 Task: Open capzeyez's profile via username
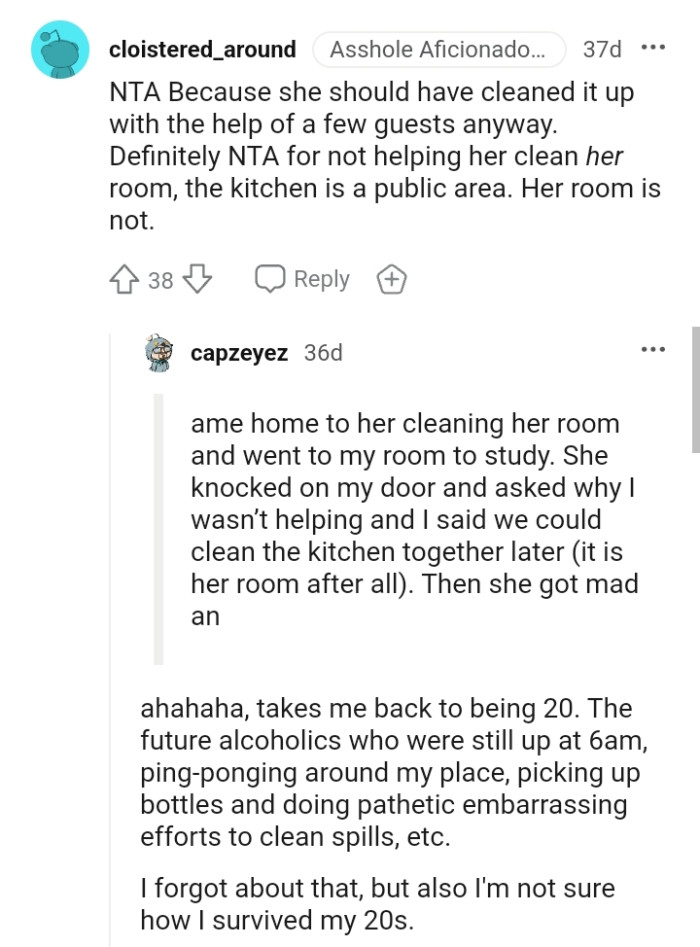click(239, 351)
